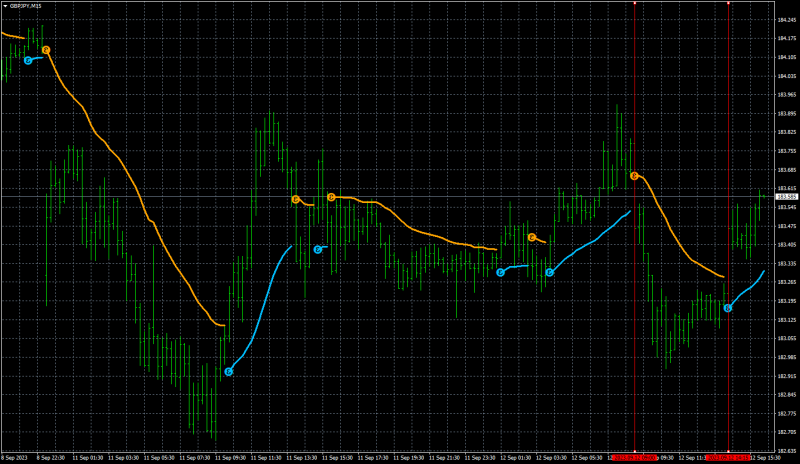Click the first red vertical line's top handle
This screenshot has width=800, height=464.
635,3
